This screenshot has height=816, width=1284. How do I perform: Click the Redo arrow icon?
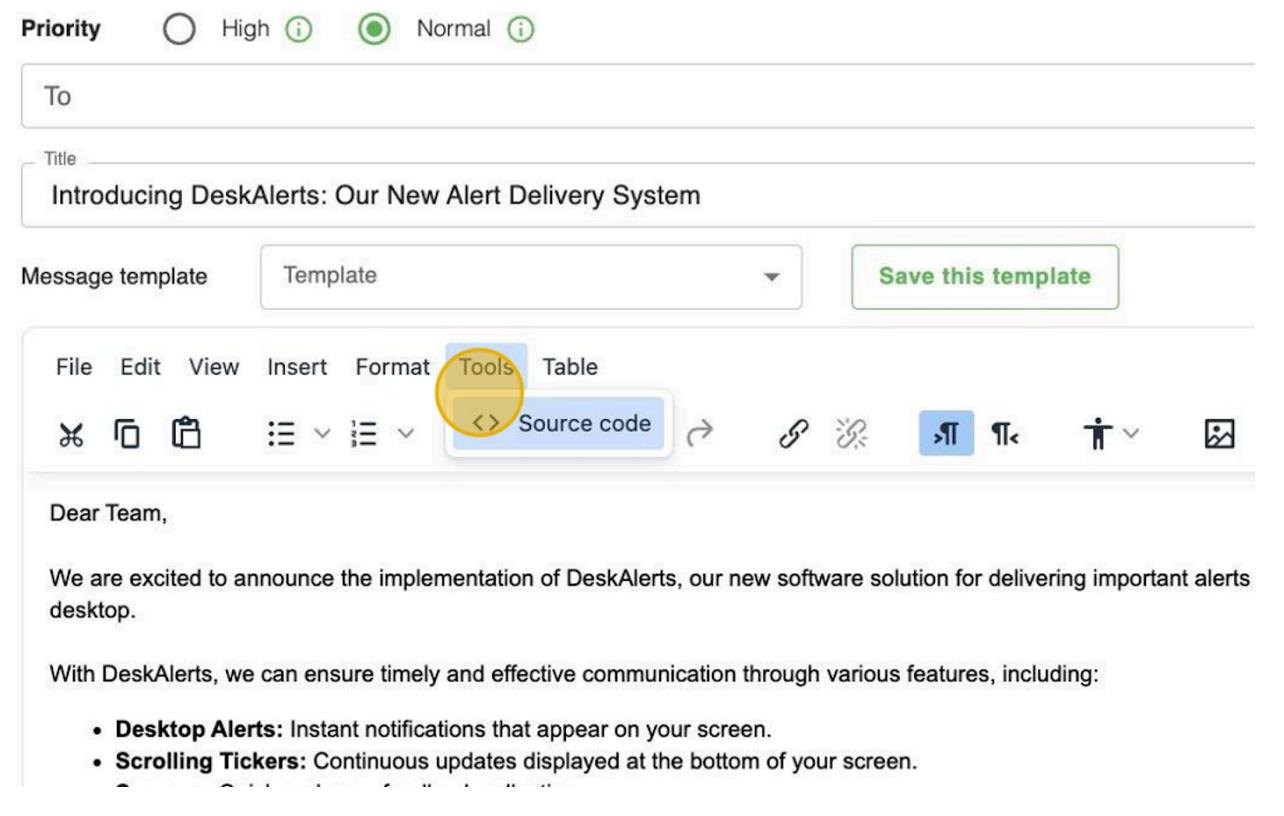701,433
